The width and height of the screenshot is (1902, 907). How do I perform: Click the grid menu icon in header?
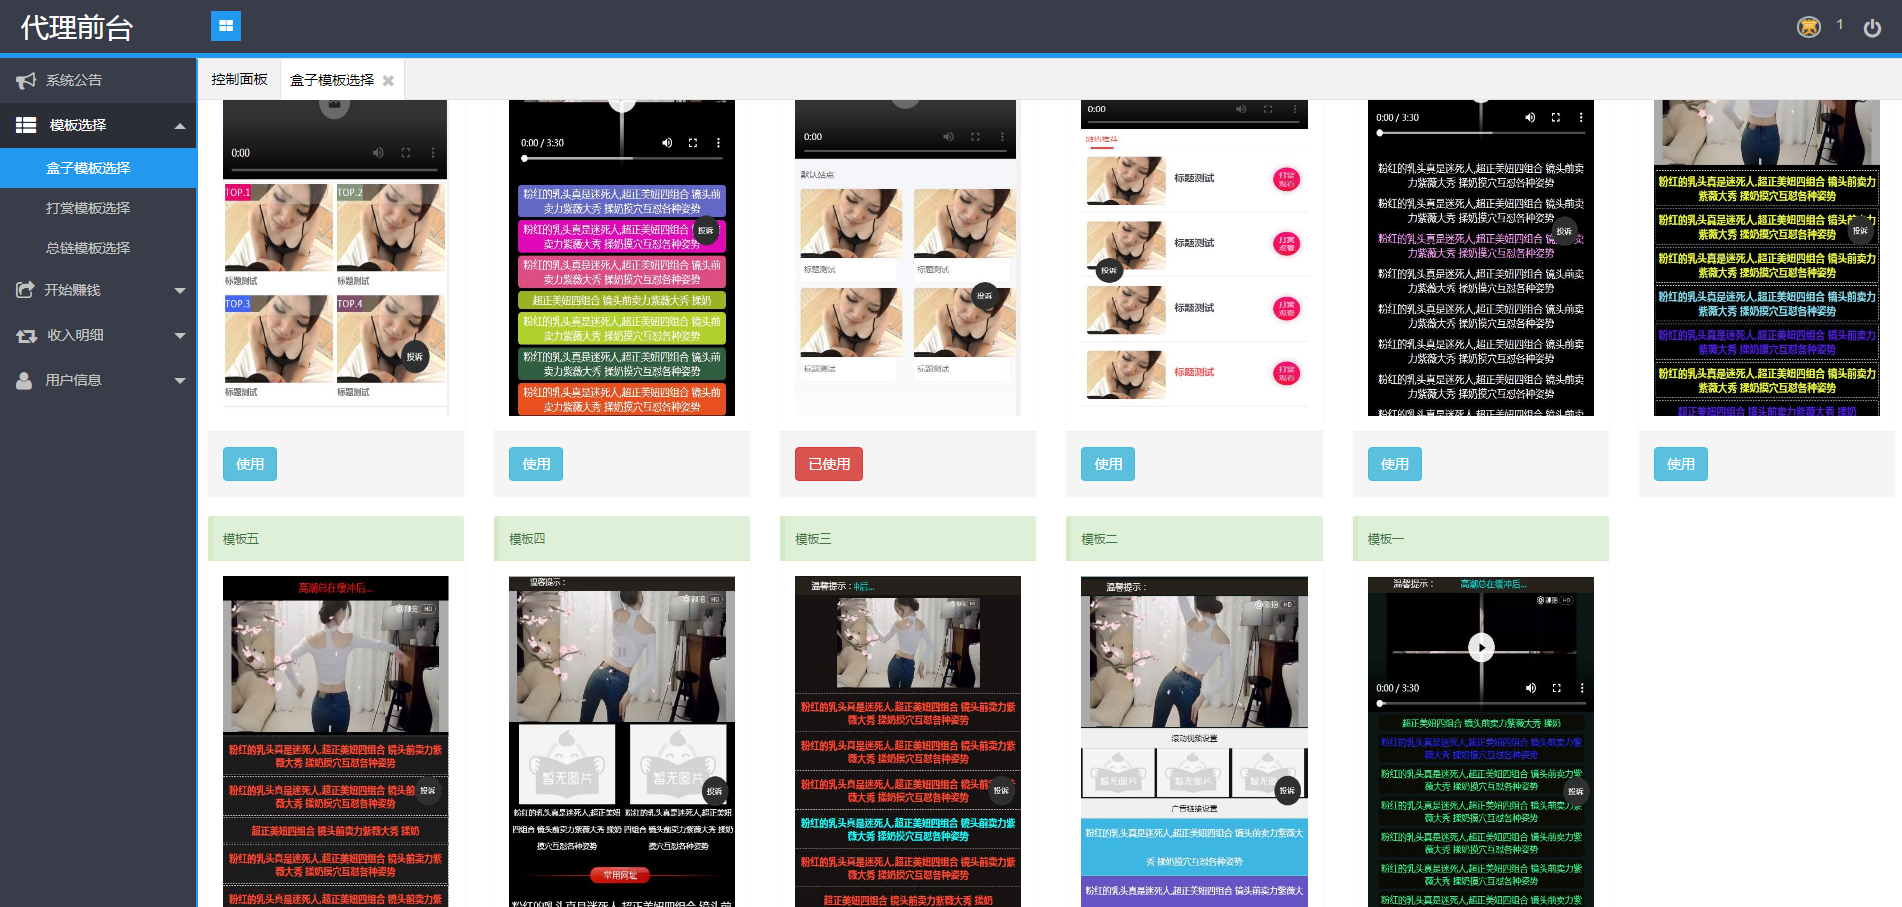tap(226, 26)
